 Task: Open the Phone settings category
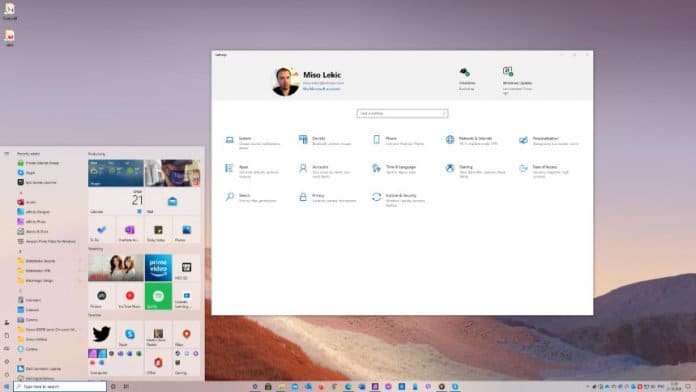click(398, 141)
